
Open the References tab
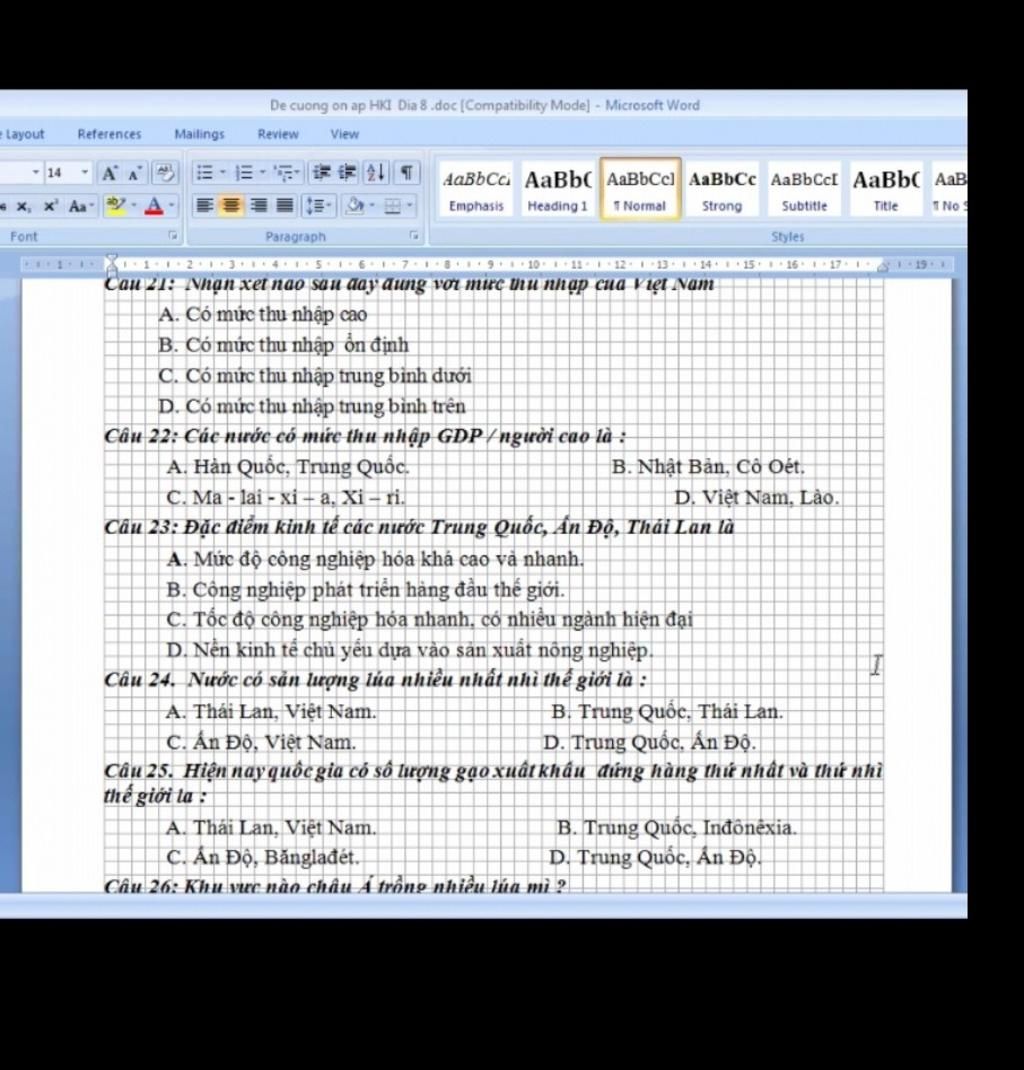point(109,134)
